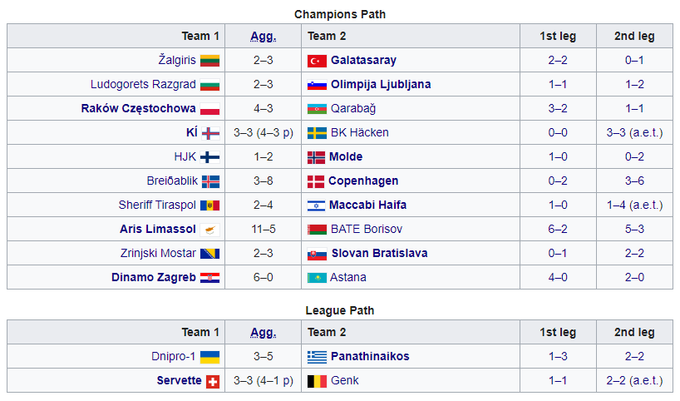Click the Lithuanian flag beside Žalgiris
The height and width of the screenshot is (401, 680).
pyautogui.click(x=210, y=60)
